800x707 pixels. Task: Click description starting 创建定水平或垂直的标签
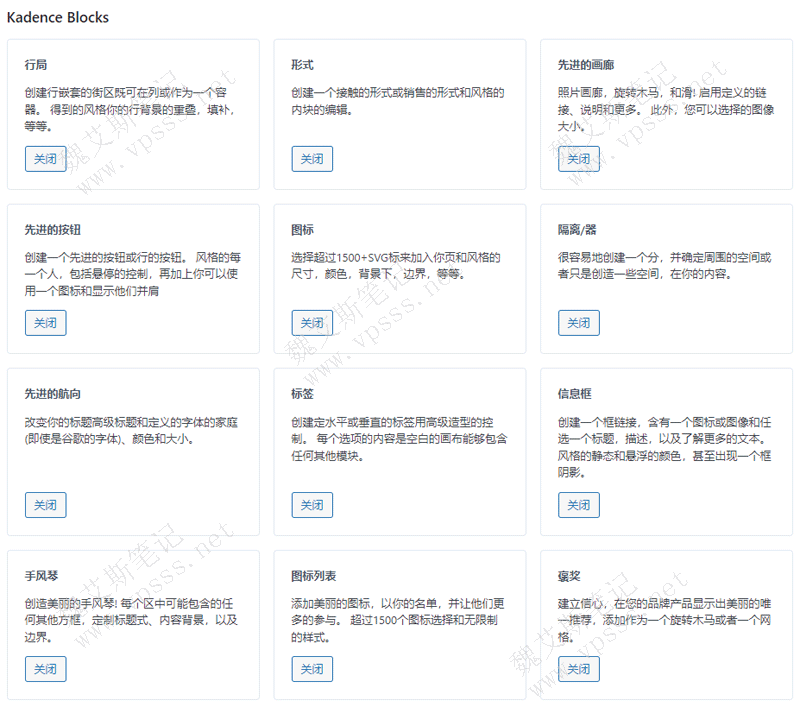point(399,439)
